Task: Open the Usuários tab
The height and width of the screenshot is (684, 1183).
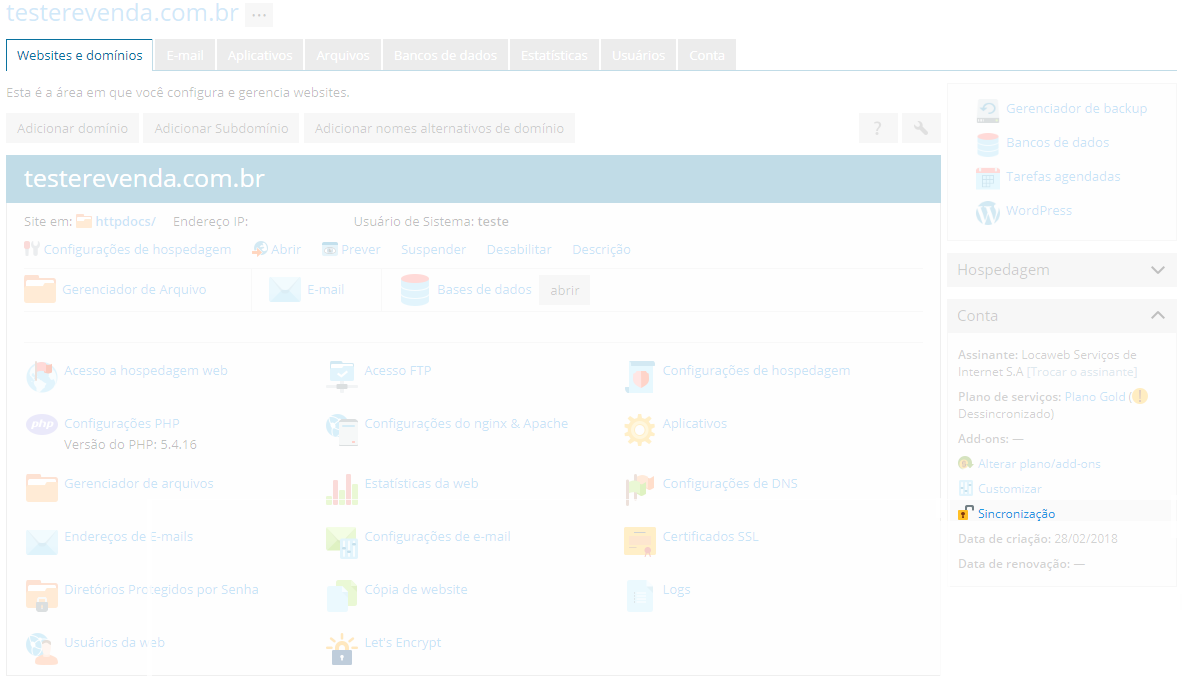Action: (x=638, y=55)
